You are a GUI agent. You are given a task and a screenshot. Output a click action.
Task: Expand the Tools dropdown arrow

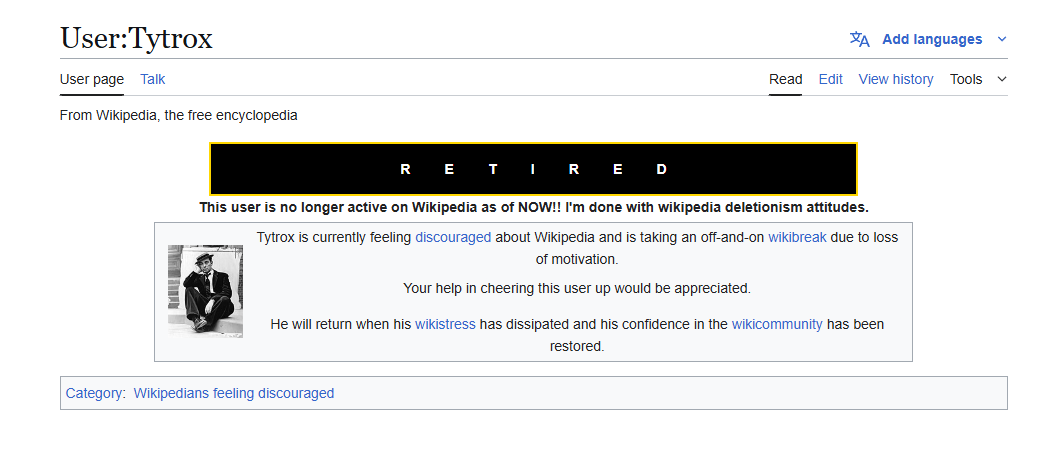point(1002,79)
